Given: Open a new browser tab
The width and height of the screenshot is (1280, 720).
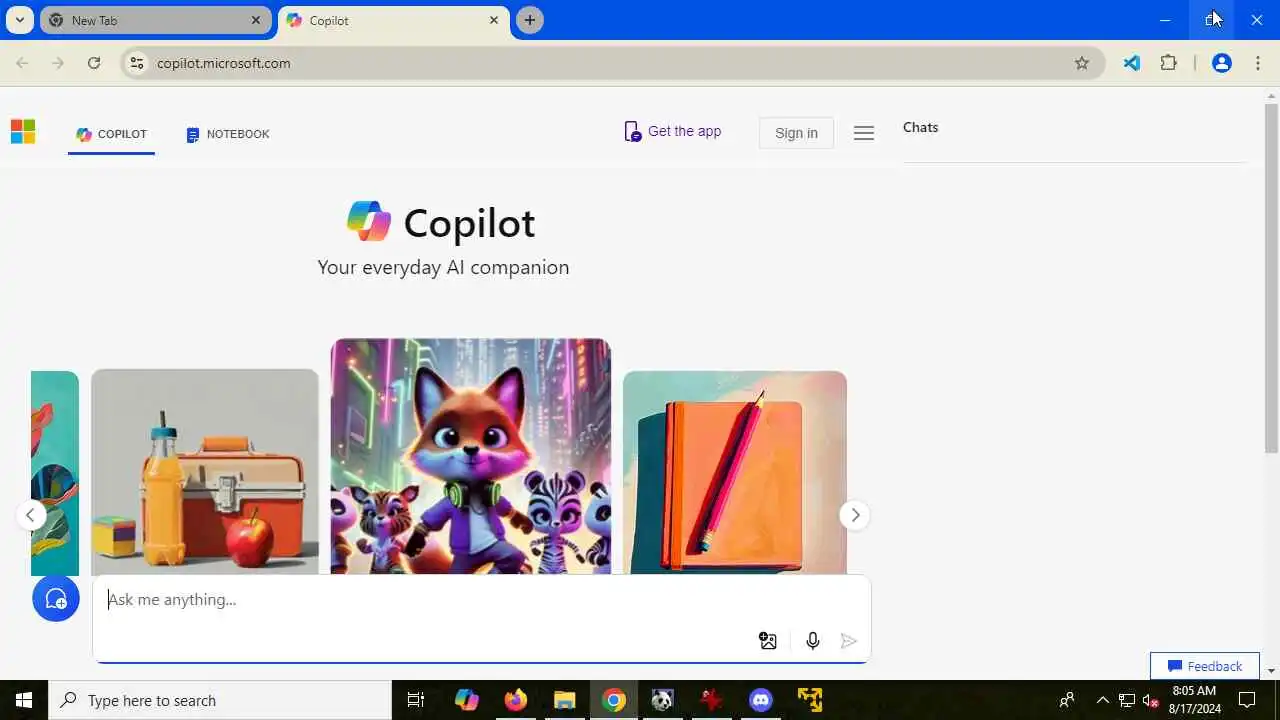Looking at the screenshot, I should coord(530,20).
